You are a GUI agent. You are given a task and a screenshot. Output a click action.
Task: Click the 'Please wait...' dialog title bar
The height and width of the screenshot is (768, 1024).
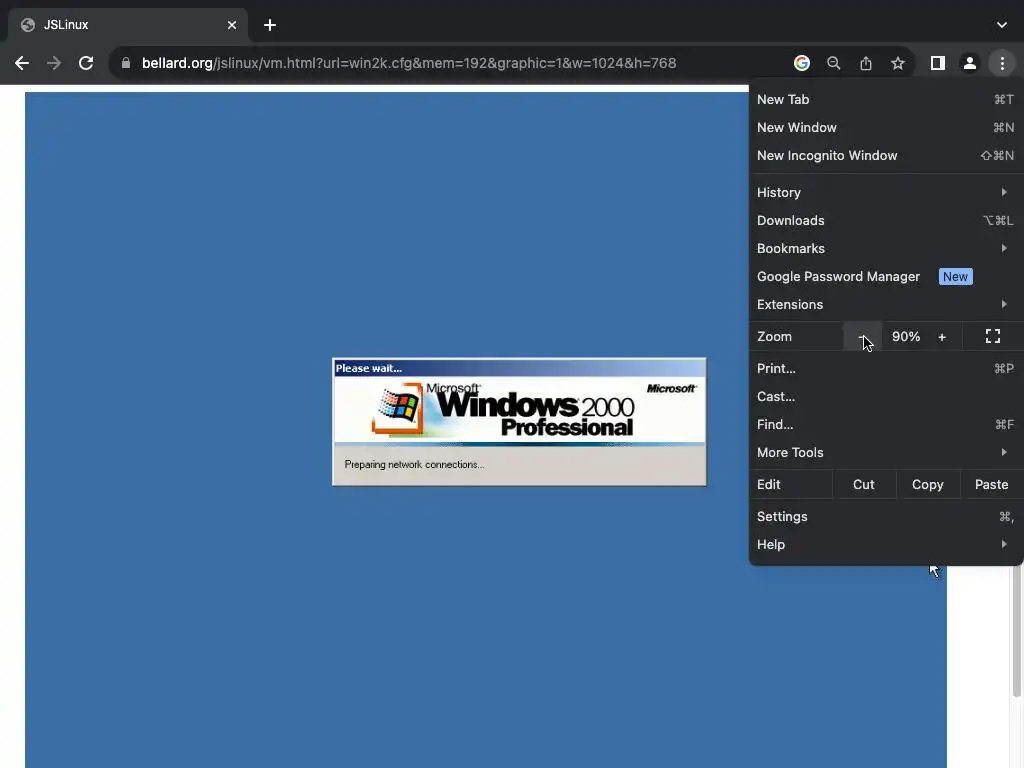[x=519, y=368]
